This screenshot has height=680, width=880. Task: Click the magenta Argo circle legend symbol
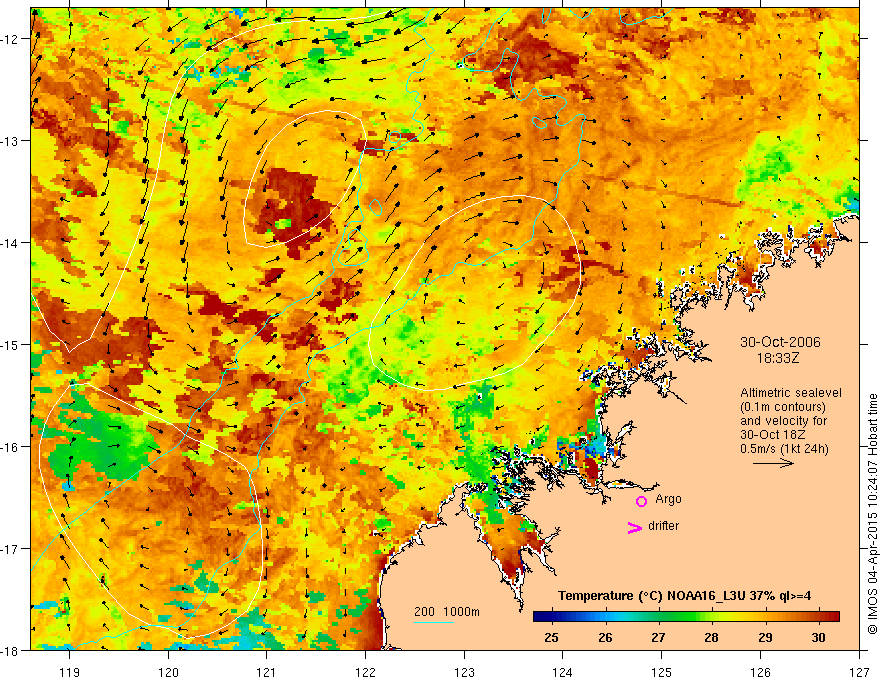641,501
